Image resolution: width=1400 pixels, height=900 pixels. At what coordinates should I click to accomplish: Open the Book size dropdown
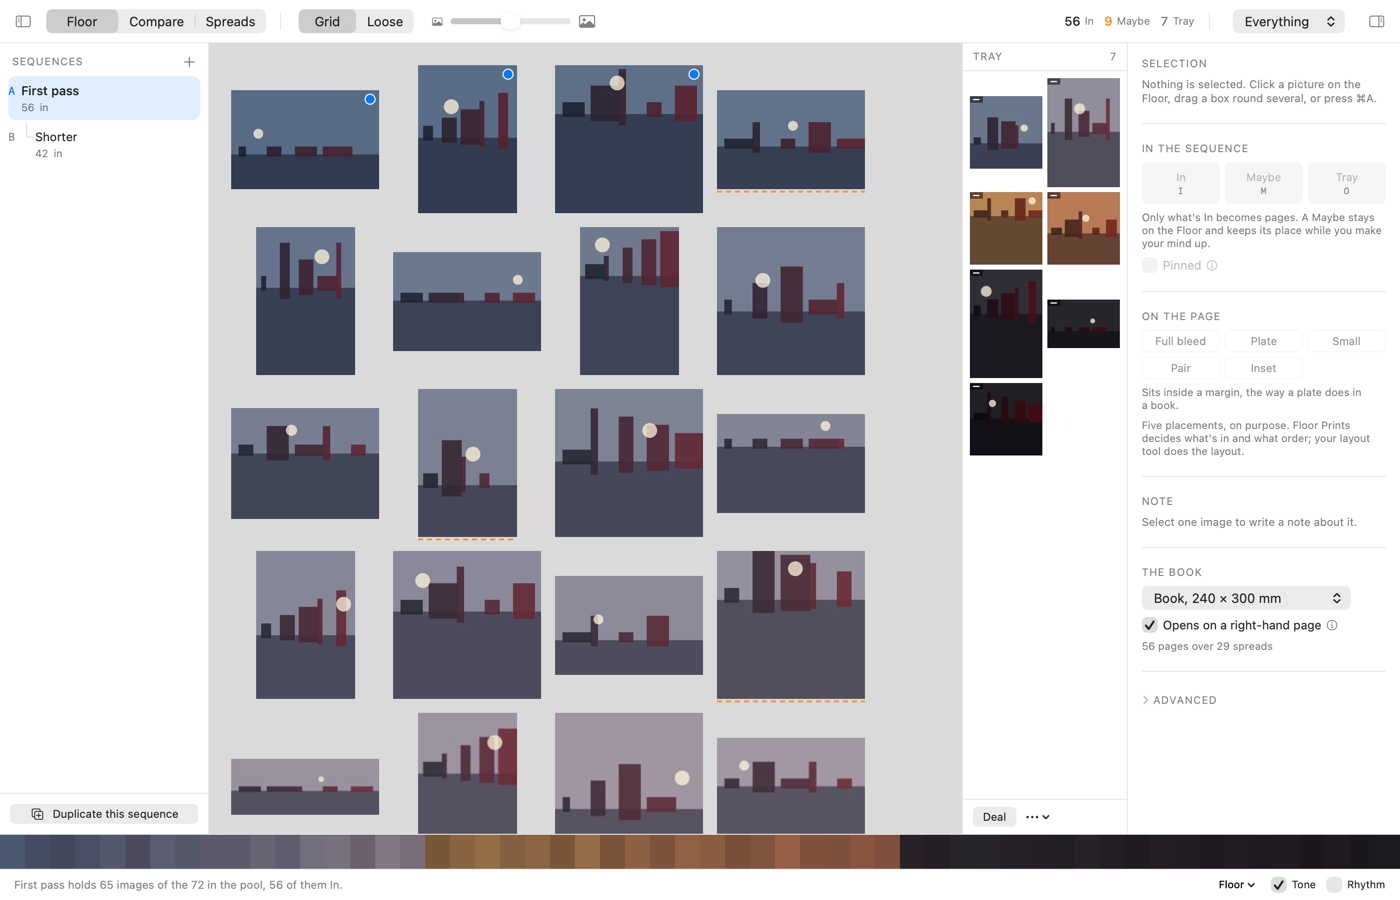[x=1246, y=598]
